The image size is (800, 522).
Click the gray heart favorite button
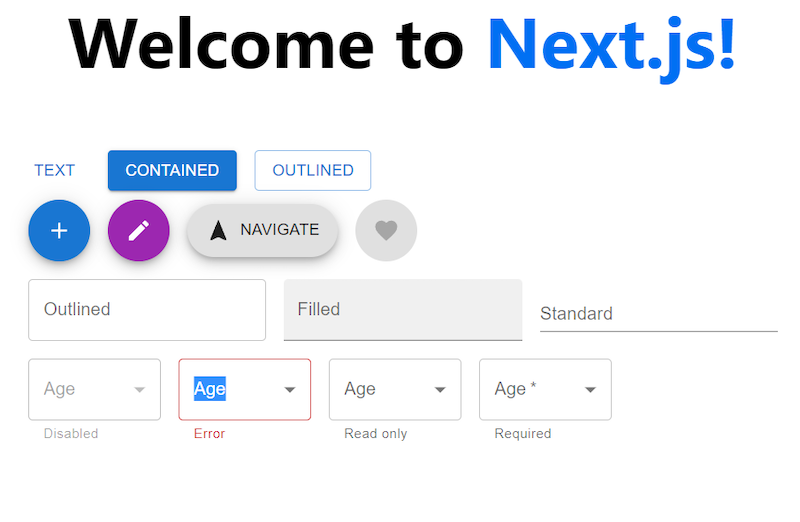(386, 231)
